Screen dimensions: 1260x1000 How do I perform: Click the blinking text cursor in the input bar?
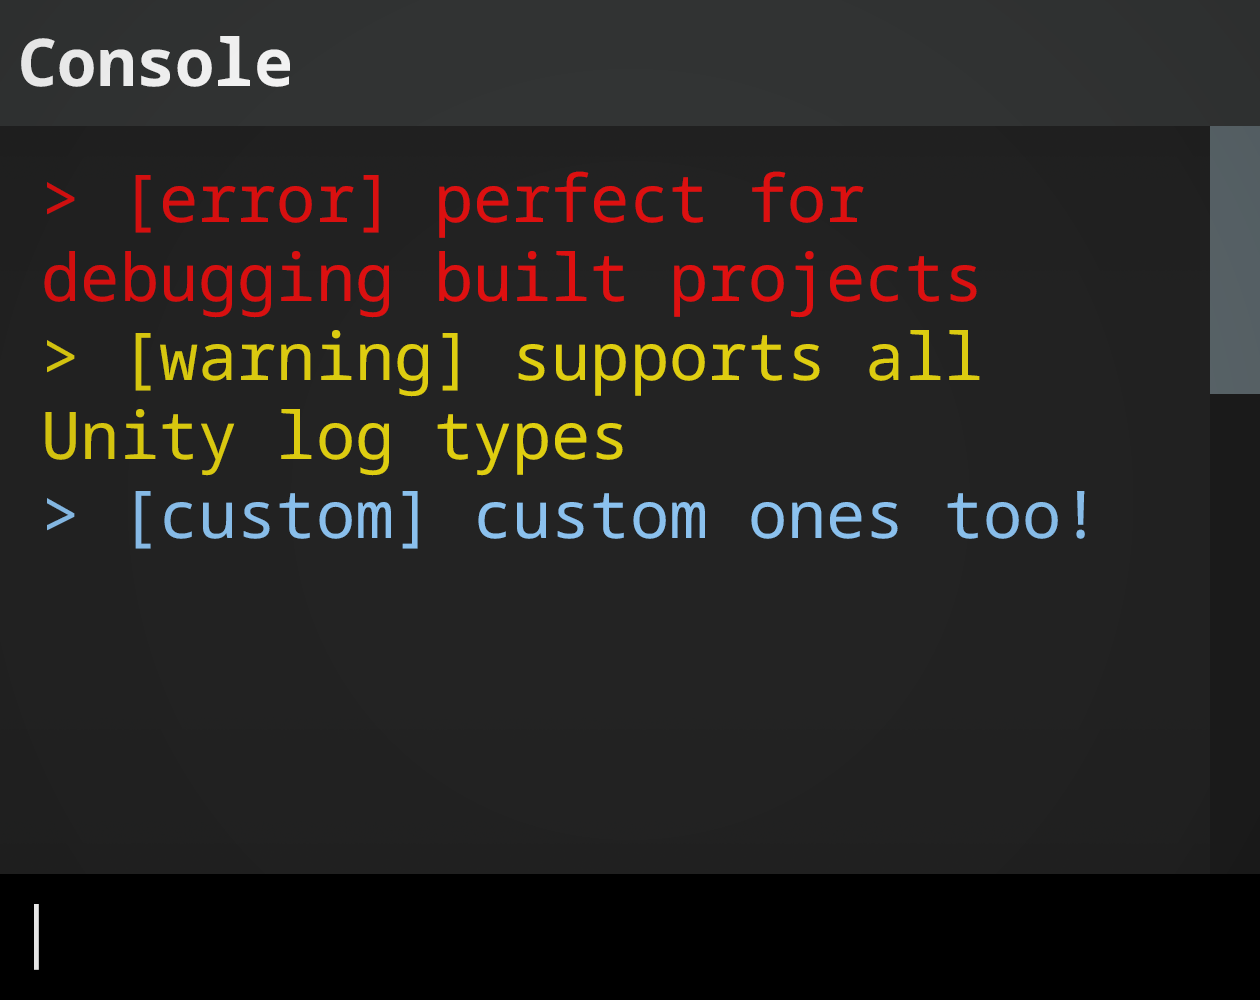37,937
